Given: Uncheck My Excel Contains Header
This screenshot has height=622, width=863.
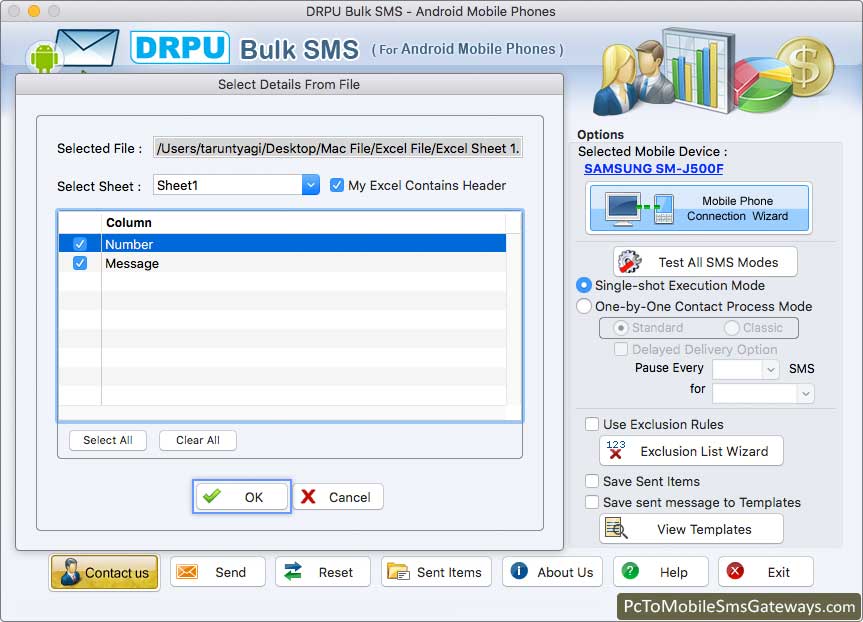Looking at the screenshot, I should tap(337, 185).
